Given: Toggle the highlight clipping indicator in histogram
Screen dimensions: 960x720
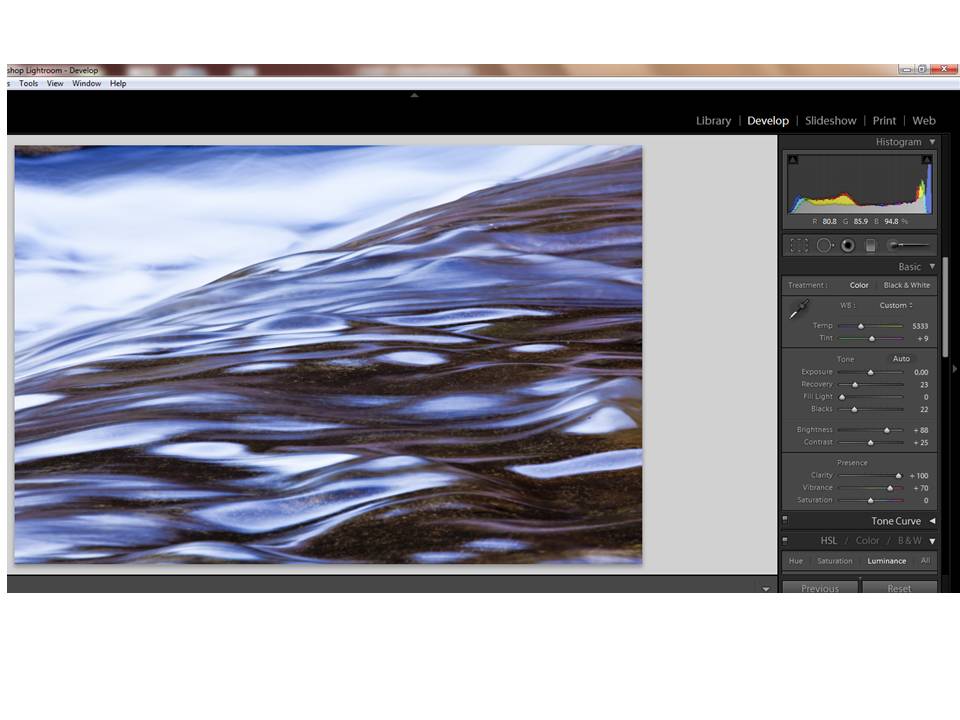Looking at the screenshot, I should tap(926, 160).
